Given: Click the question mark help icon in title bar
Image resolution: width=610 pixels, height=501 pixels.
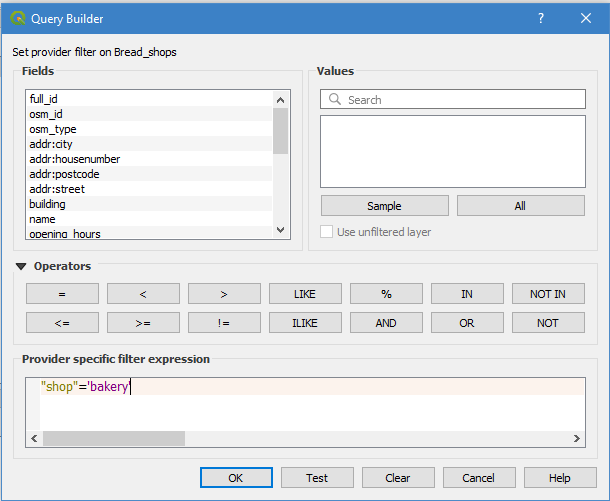Looking at the screenshot, I should click(541, 19).
